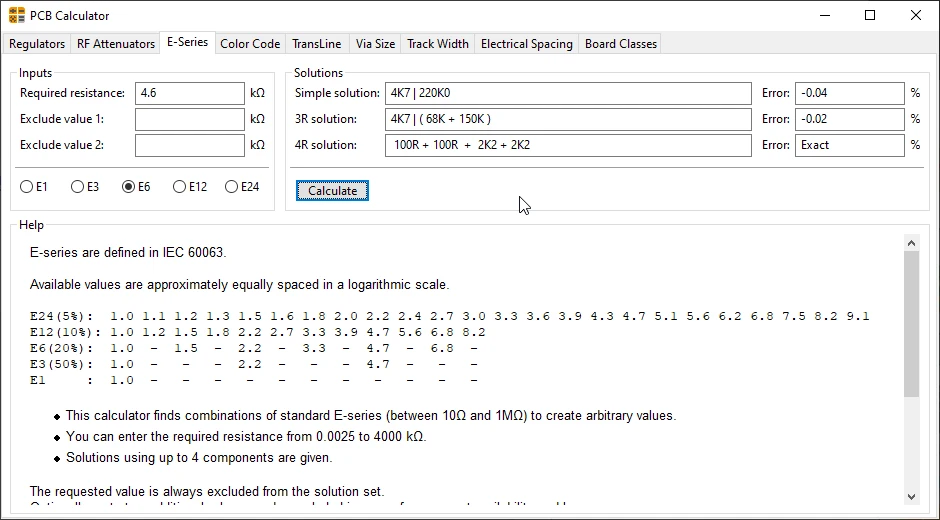The width and height of the screenshot is (940, 520).
Task: Select the E6 radio button
Action: coord(128,187)
